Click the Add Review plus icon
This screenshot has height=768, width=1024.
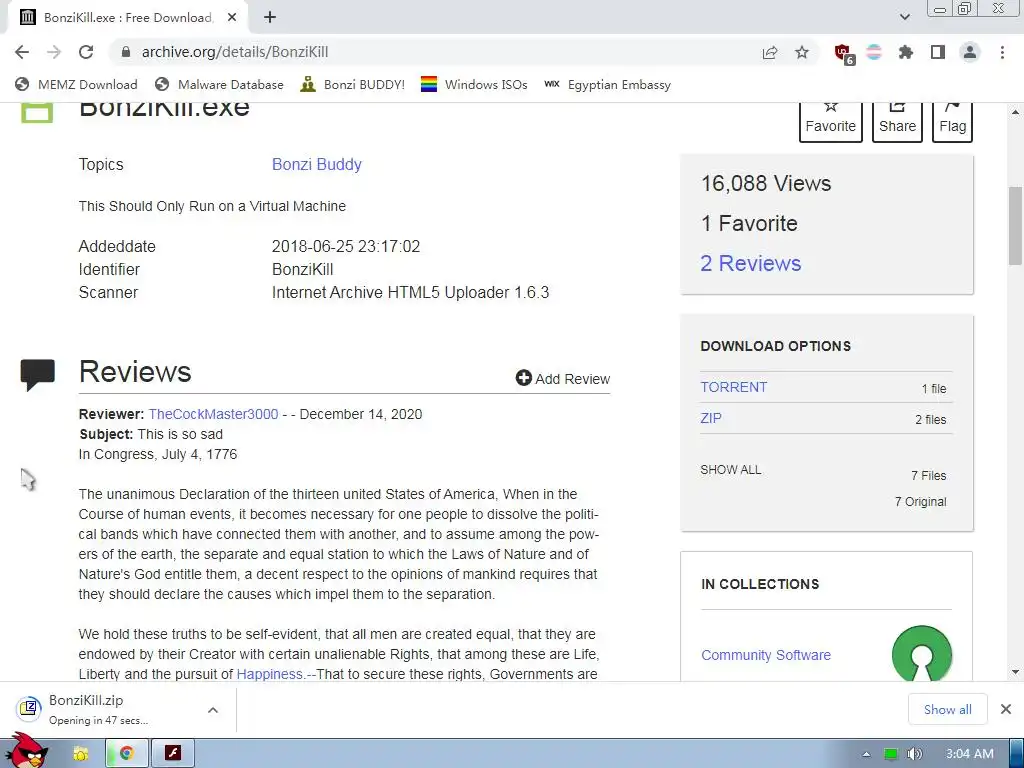coord(523,378)
